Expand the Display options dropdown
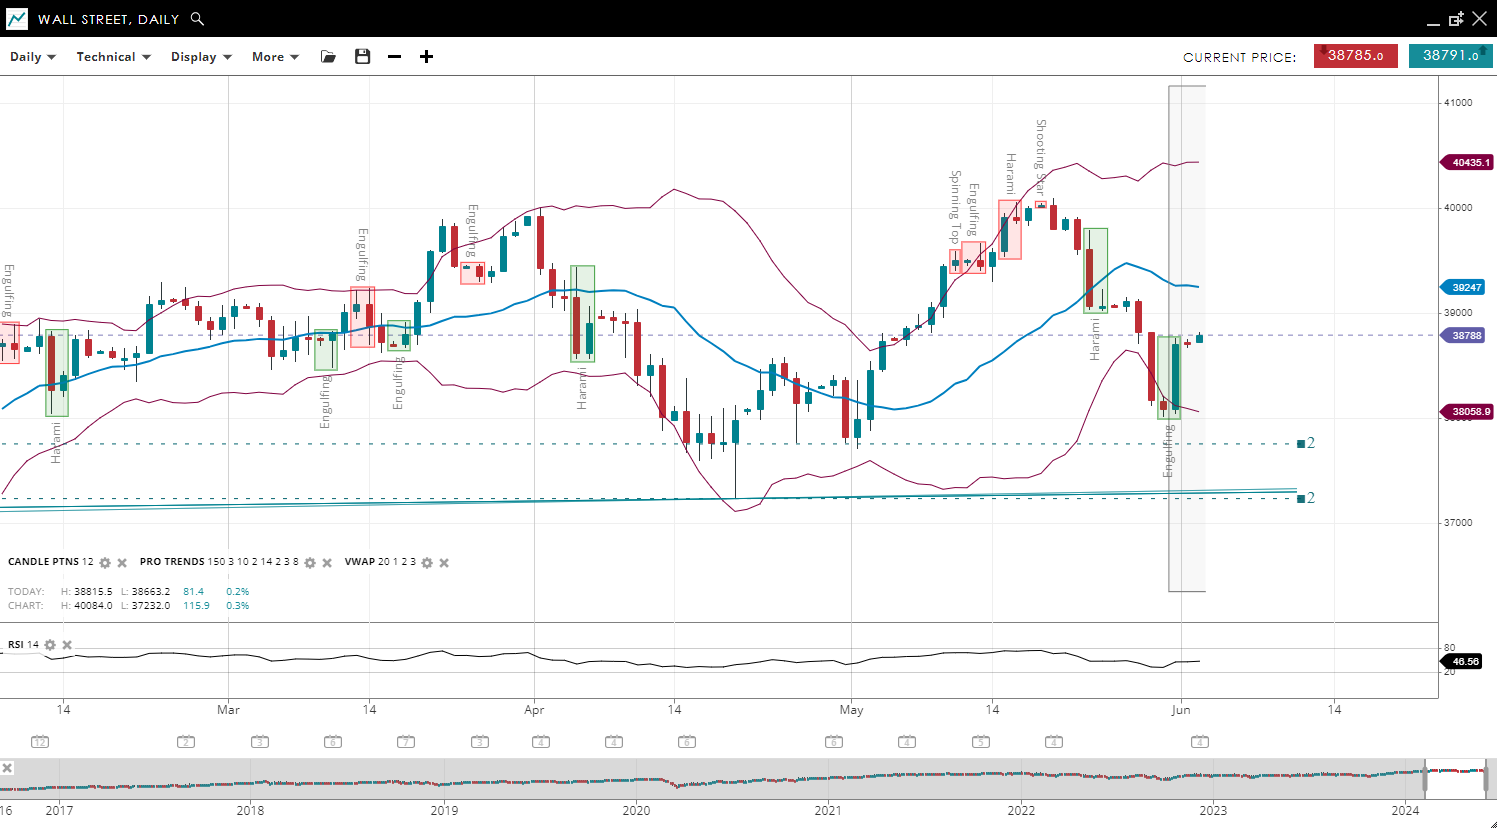Image resolution: width=1497 pixels, height=829 pixels. pyautogui.click(x=201, y=57)
